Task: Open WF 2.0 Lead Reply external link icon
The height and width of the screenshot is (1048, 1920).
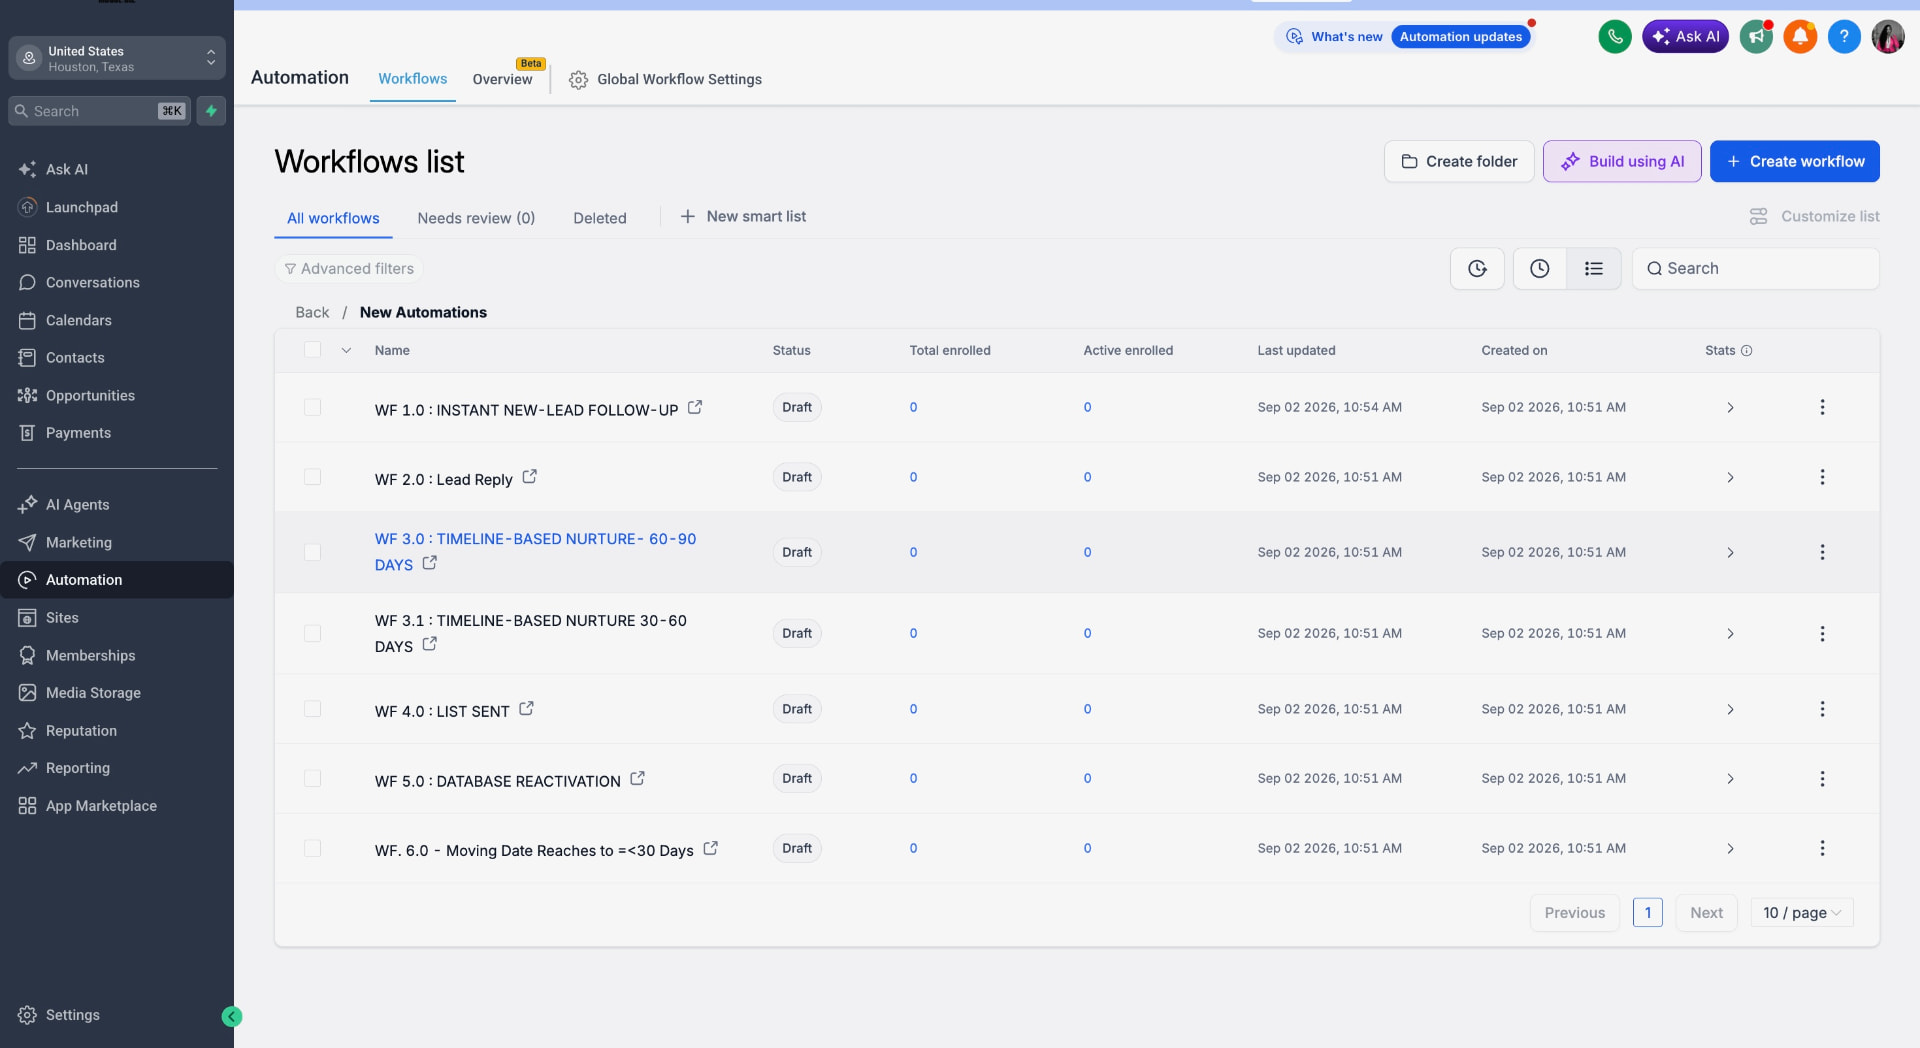Action: 530,477
